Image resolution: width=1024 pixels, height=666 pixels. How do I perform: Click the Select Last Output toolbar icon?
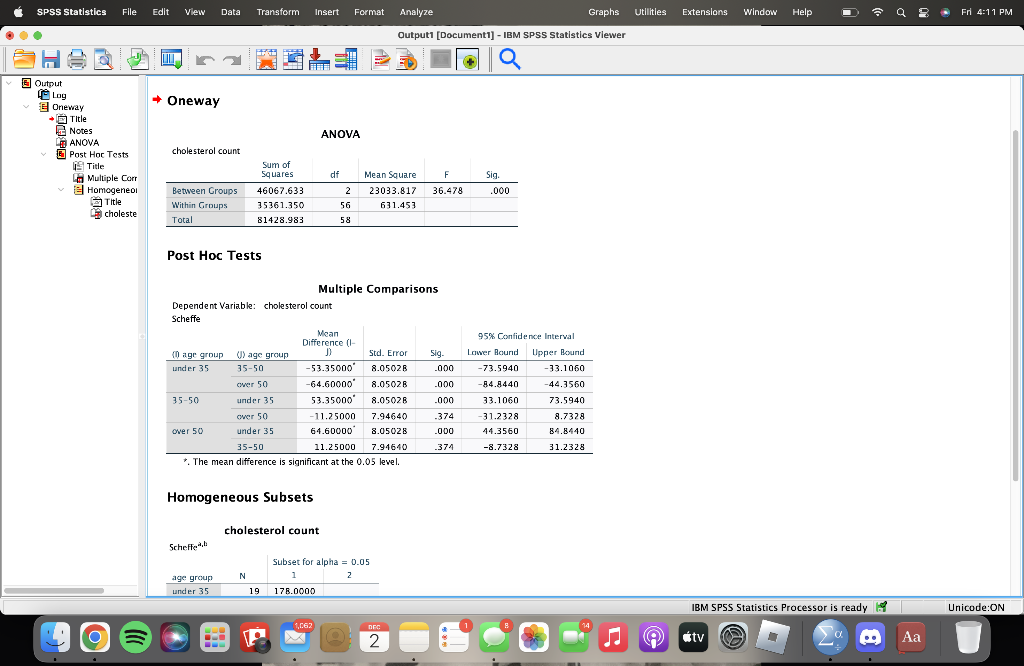[381, 59]
